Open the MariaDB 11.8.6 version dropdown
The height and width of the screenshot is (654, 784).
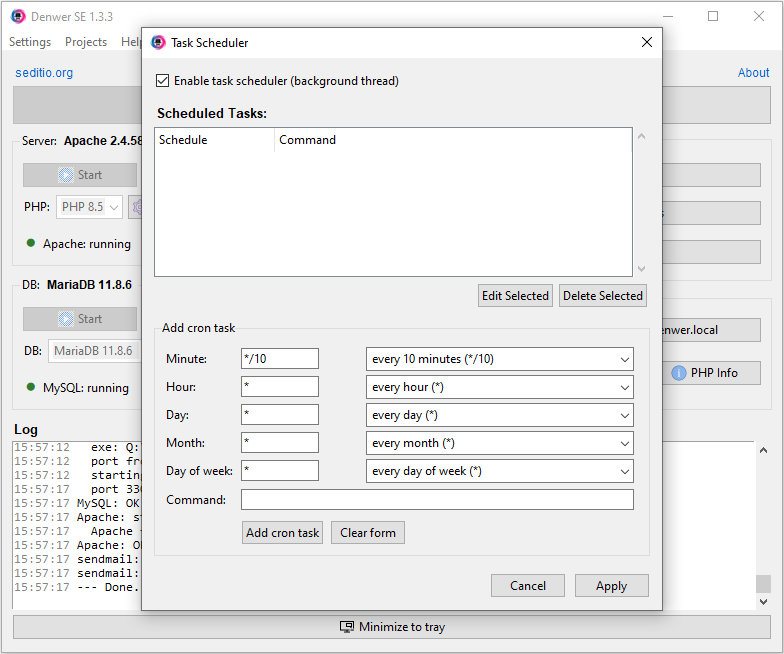point(95,350)
